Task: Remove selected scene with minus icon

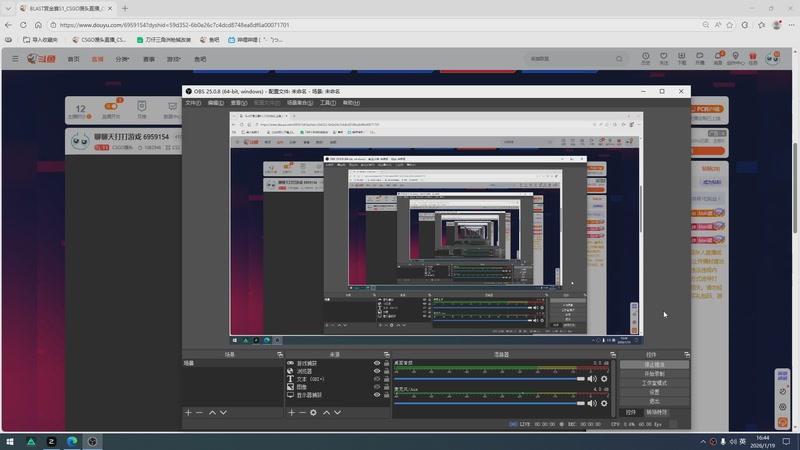Action: [x=199, y=412]
